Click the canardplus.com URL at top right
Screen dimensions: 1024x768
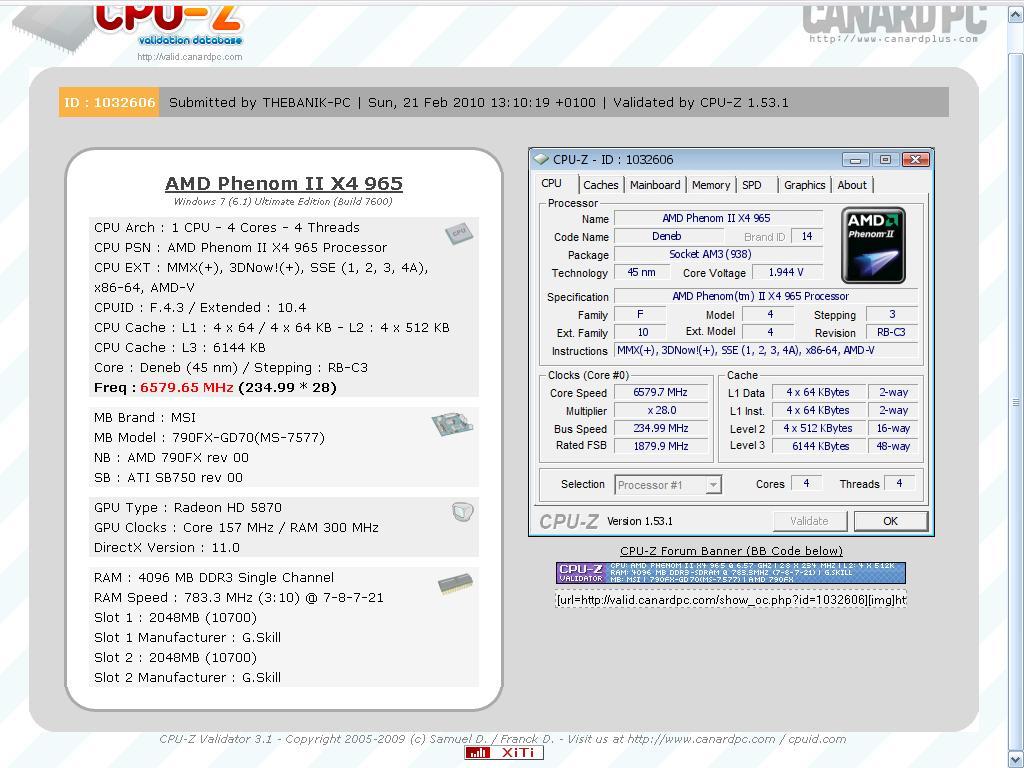893,39
